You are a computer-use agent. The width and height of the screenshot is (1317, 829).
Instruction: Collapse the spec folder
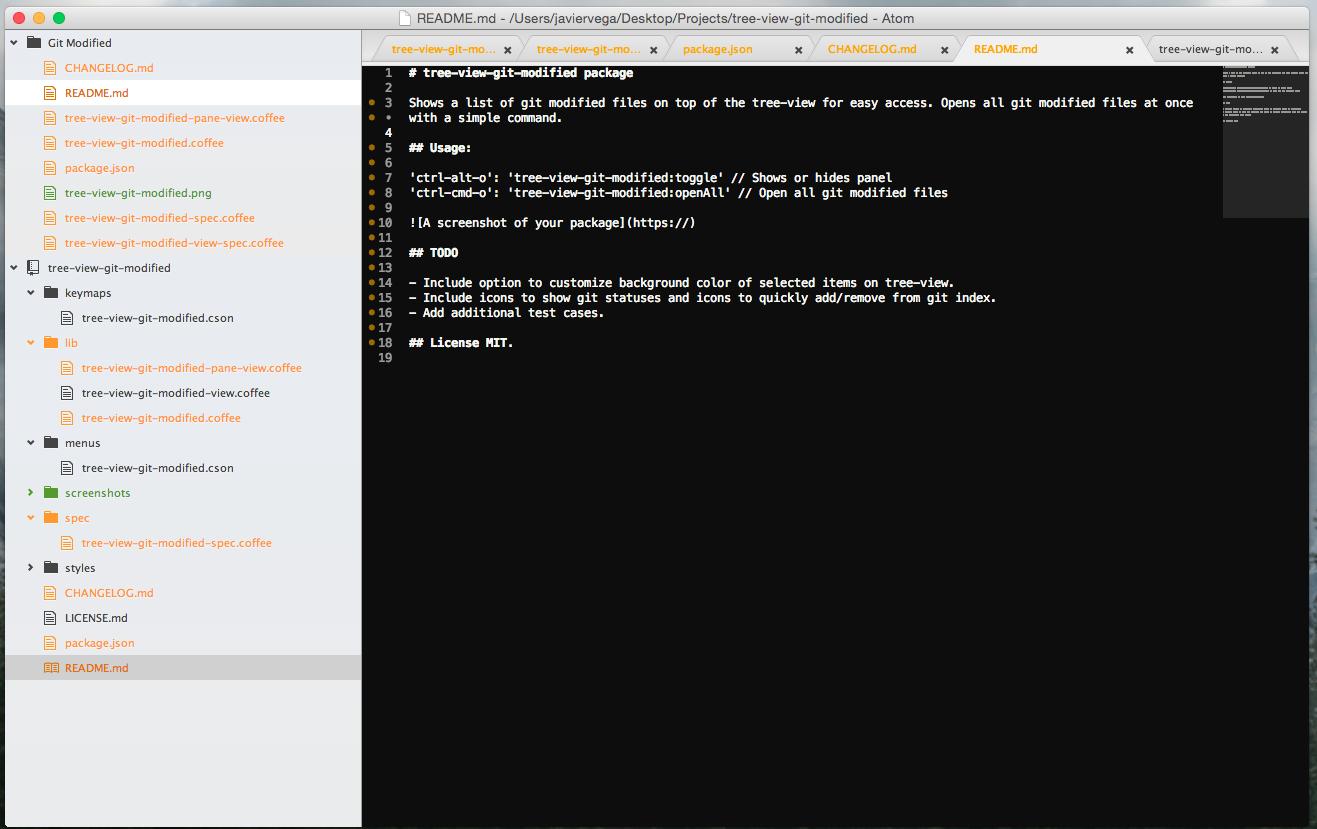(x=31, y=518)
